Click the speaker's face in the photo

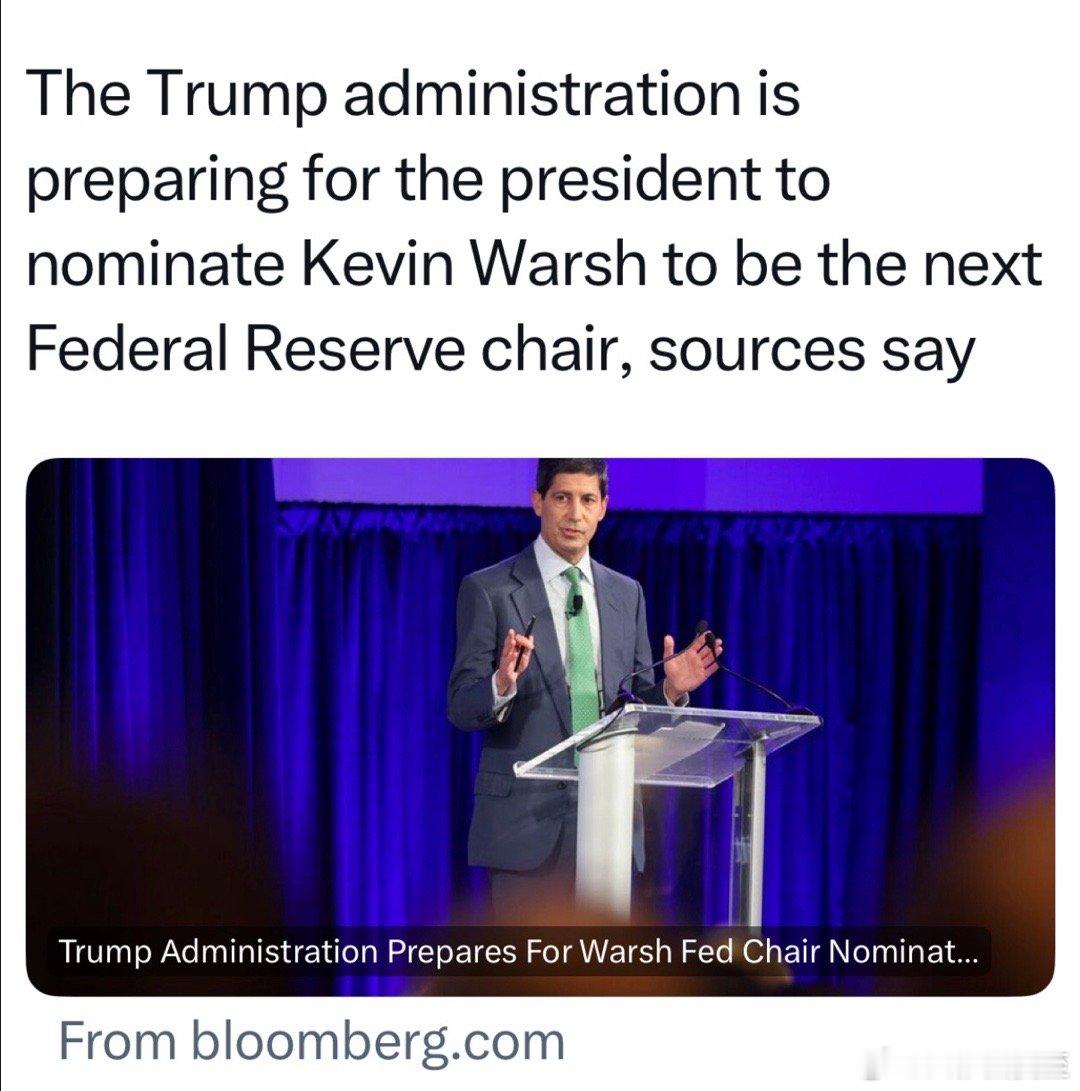(x=573, y=510)
